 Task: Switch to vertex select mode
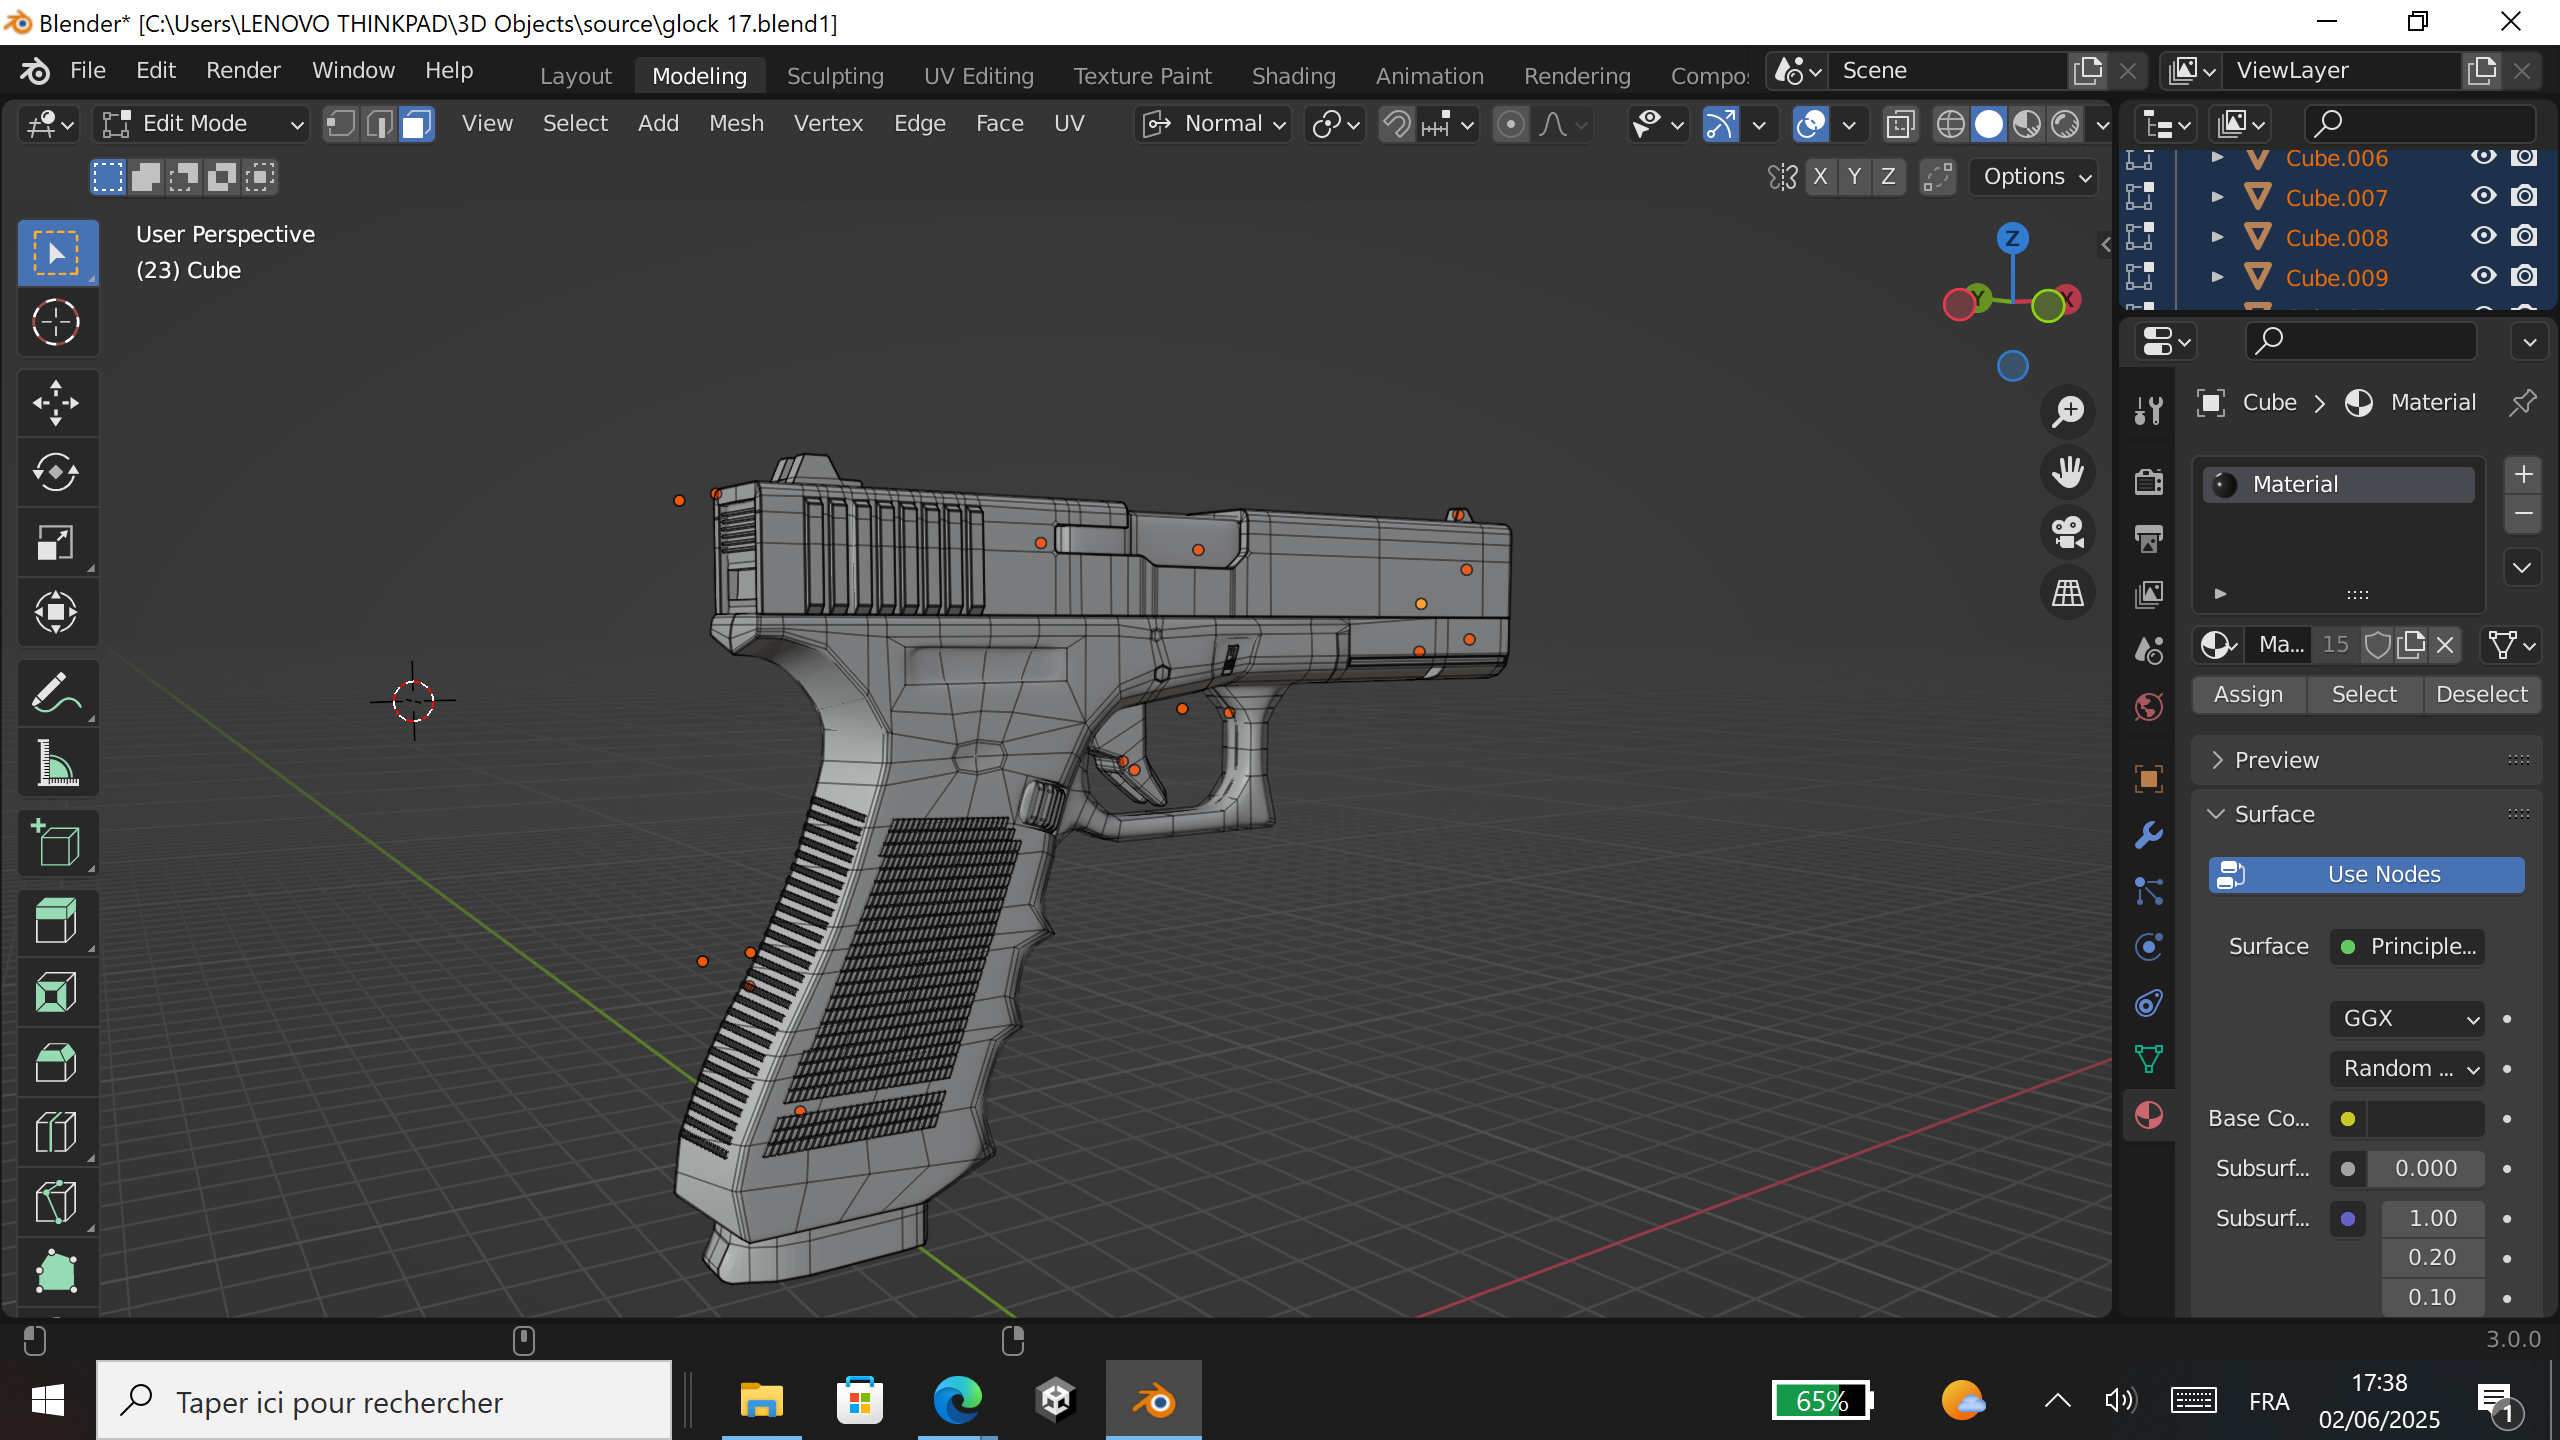[341, 124]
